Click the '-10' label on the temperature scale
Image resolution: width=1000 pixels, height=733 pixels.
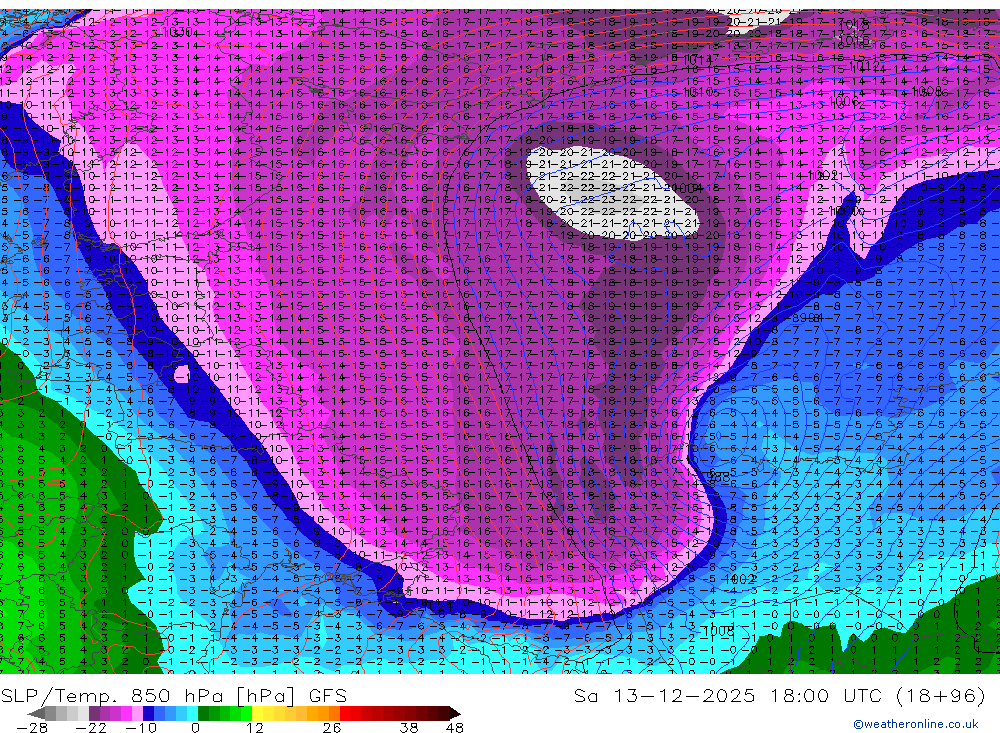141,728
